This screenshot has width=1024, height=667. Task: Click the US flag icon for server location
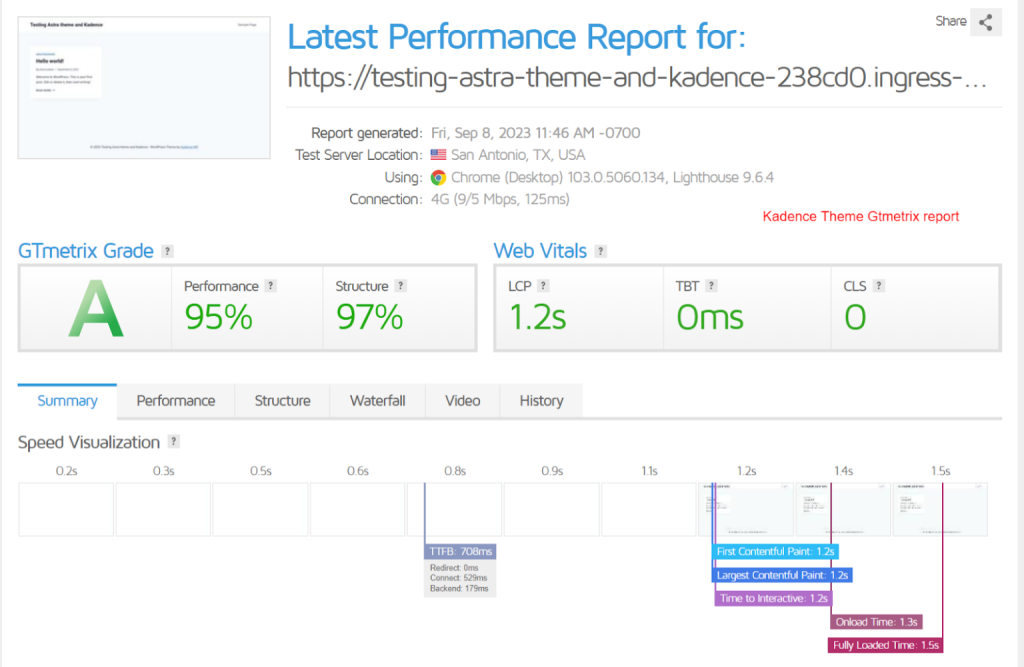pyautogui.click(x=436, y=155)
